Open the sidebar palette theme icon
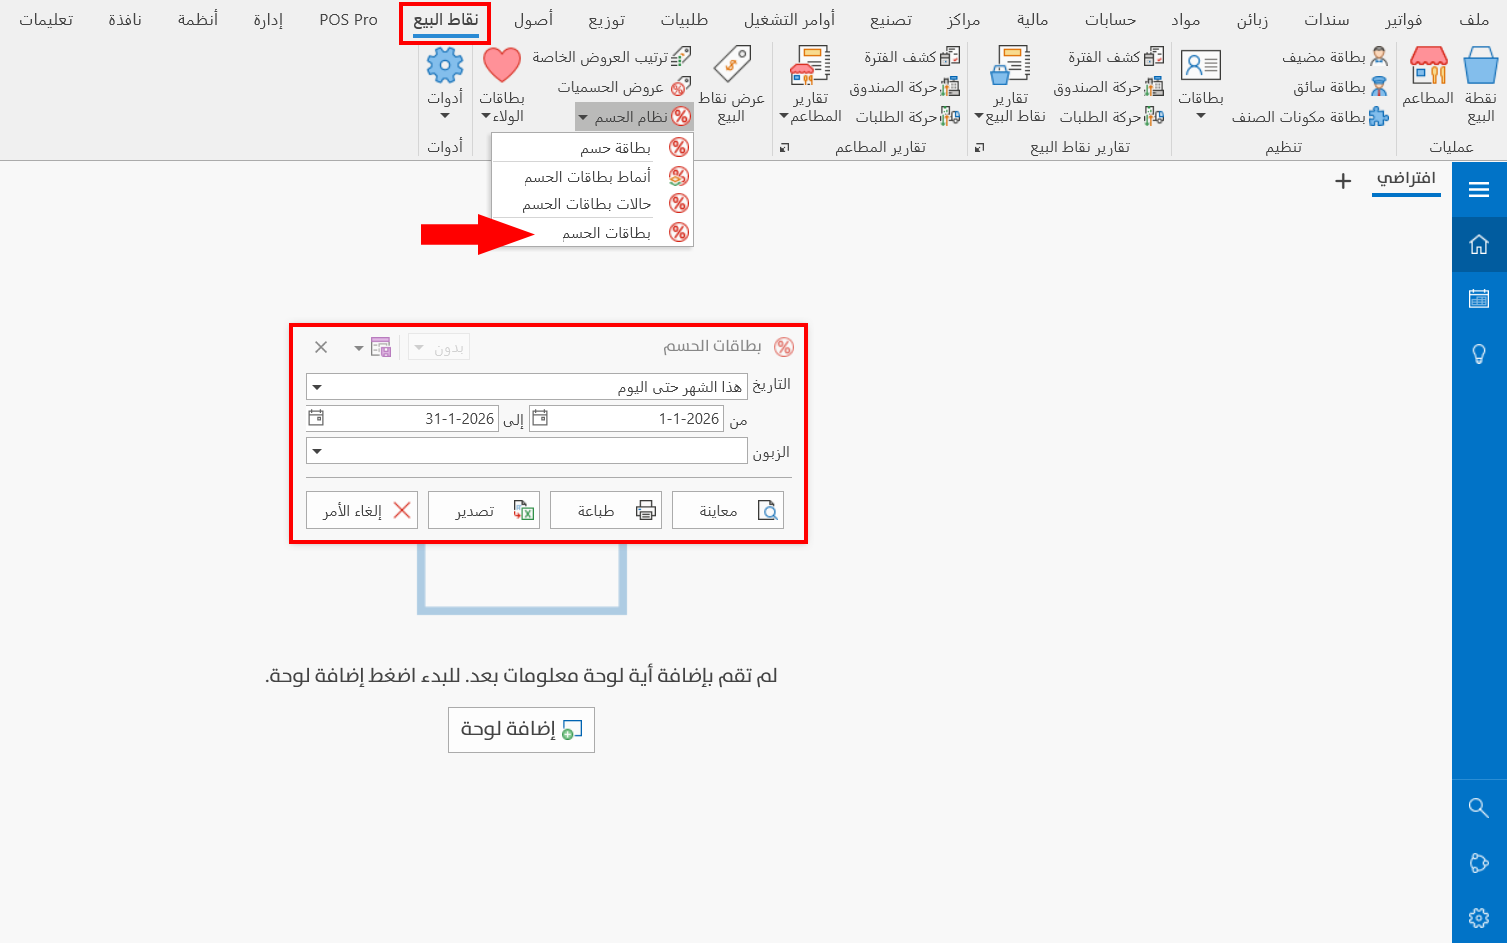 [x=1479, y=863]
